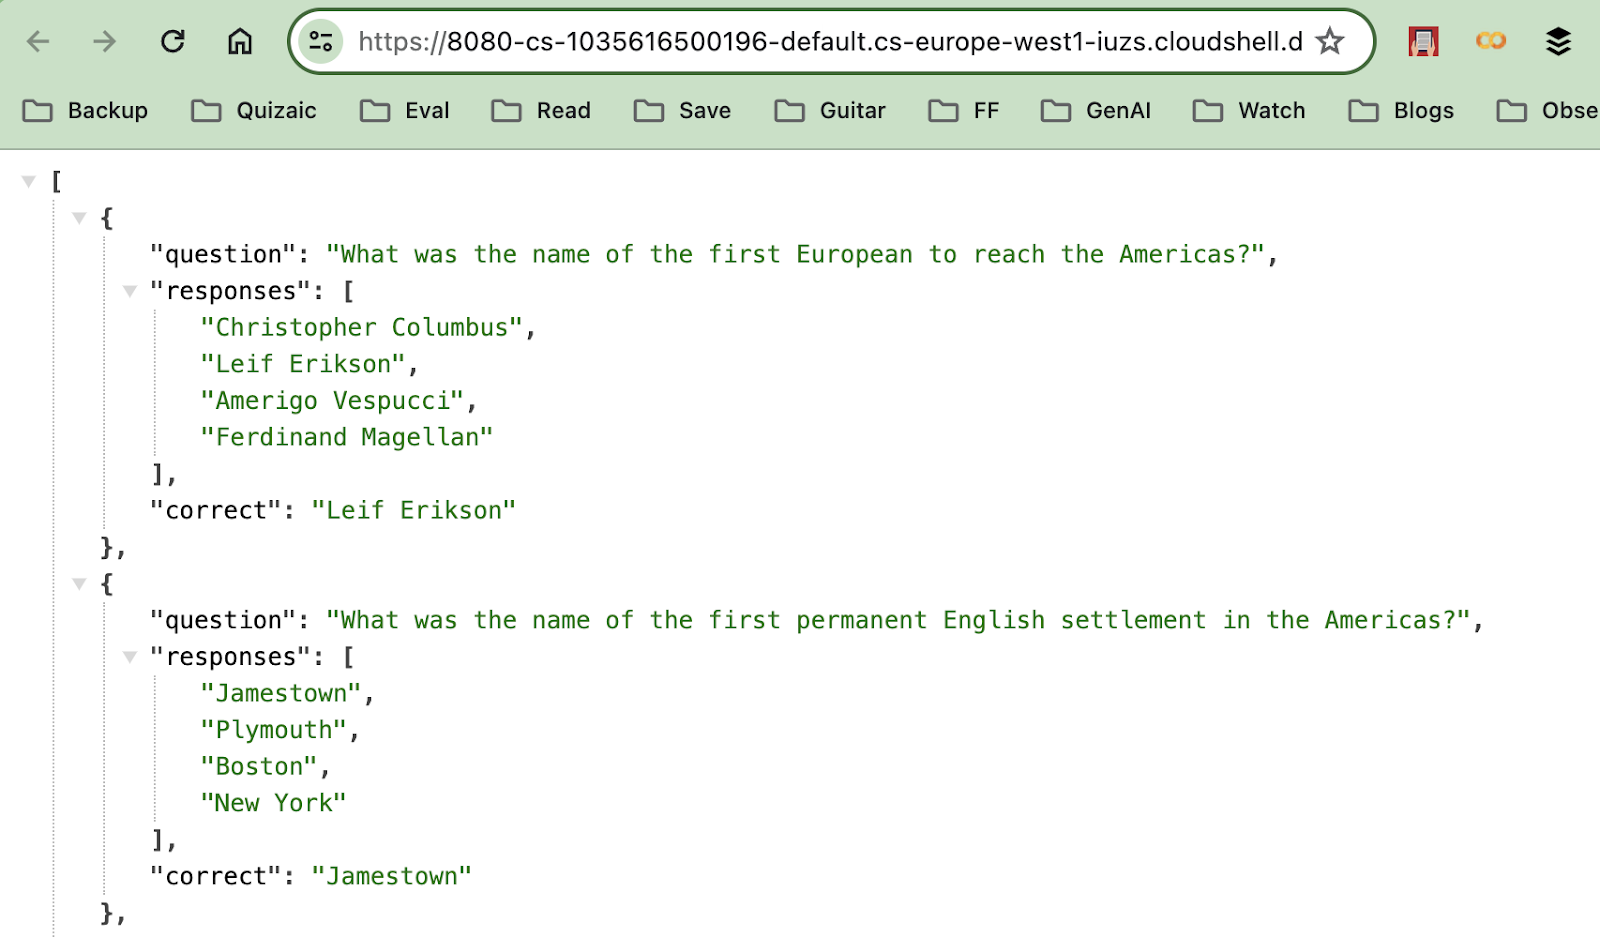Image resolution: width=1600 pixels, height=938 pixels.
Task: Reload the current page
Action: pos(173,41)
